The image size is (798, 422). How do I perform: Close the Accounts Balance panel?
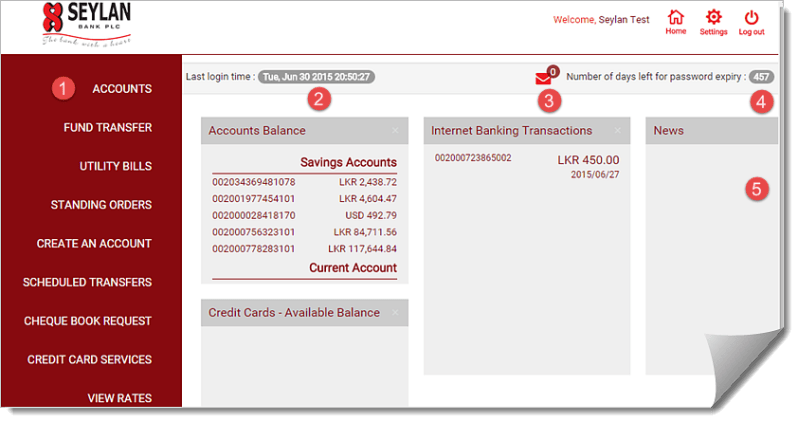(395, 131)
